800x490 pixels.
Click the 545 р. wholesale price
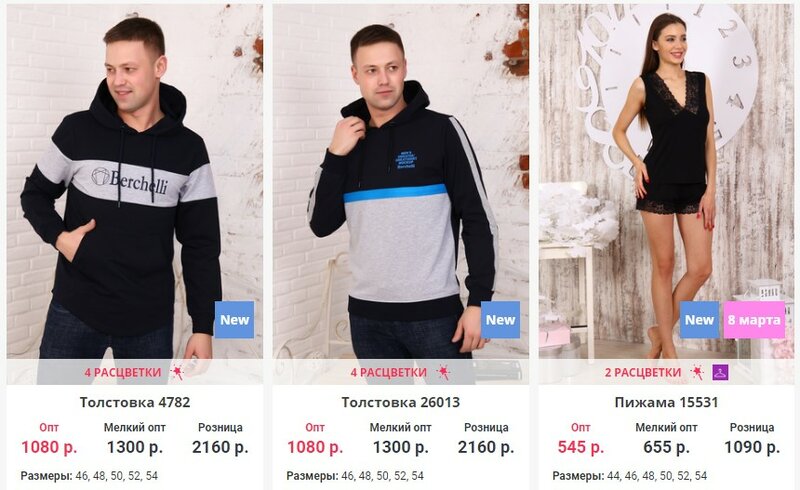[581, 447]
